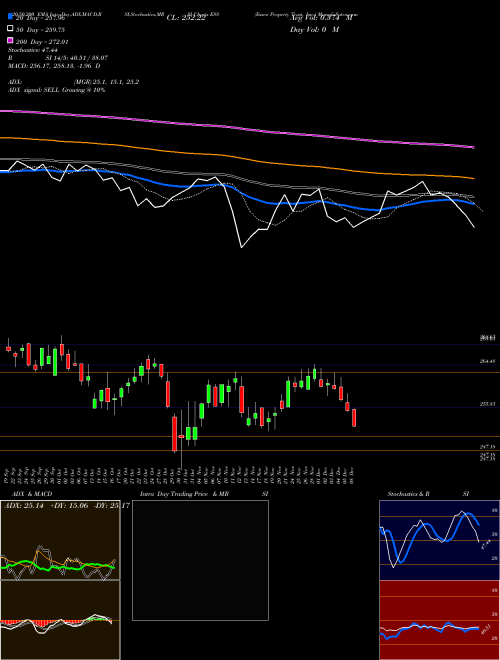Click the 'Stochastics: 47.44' readout
The image size is (500, 660).
point(32,50)
